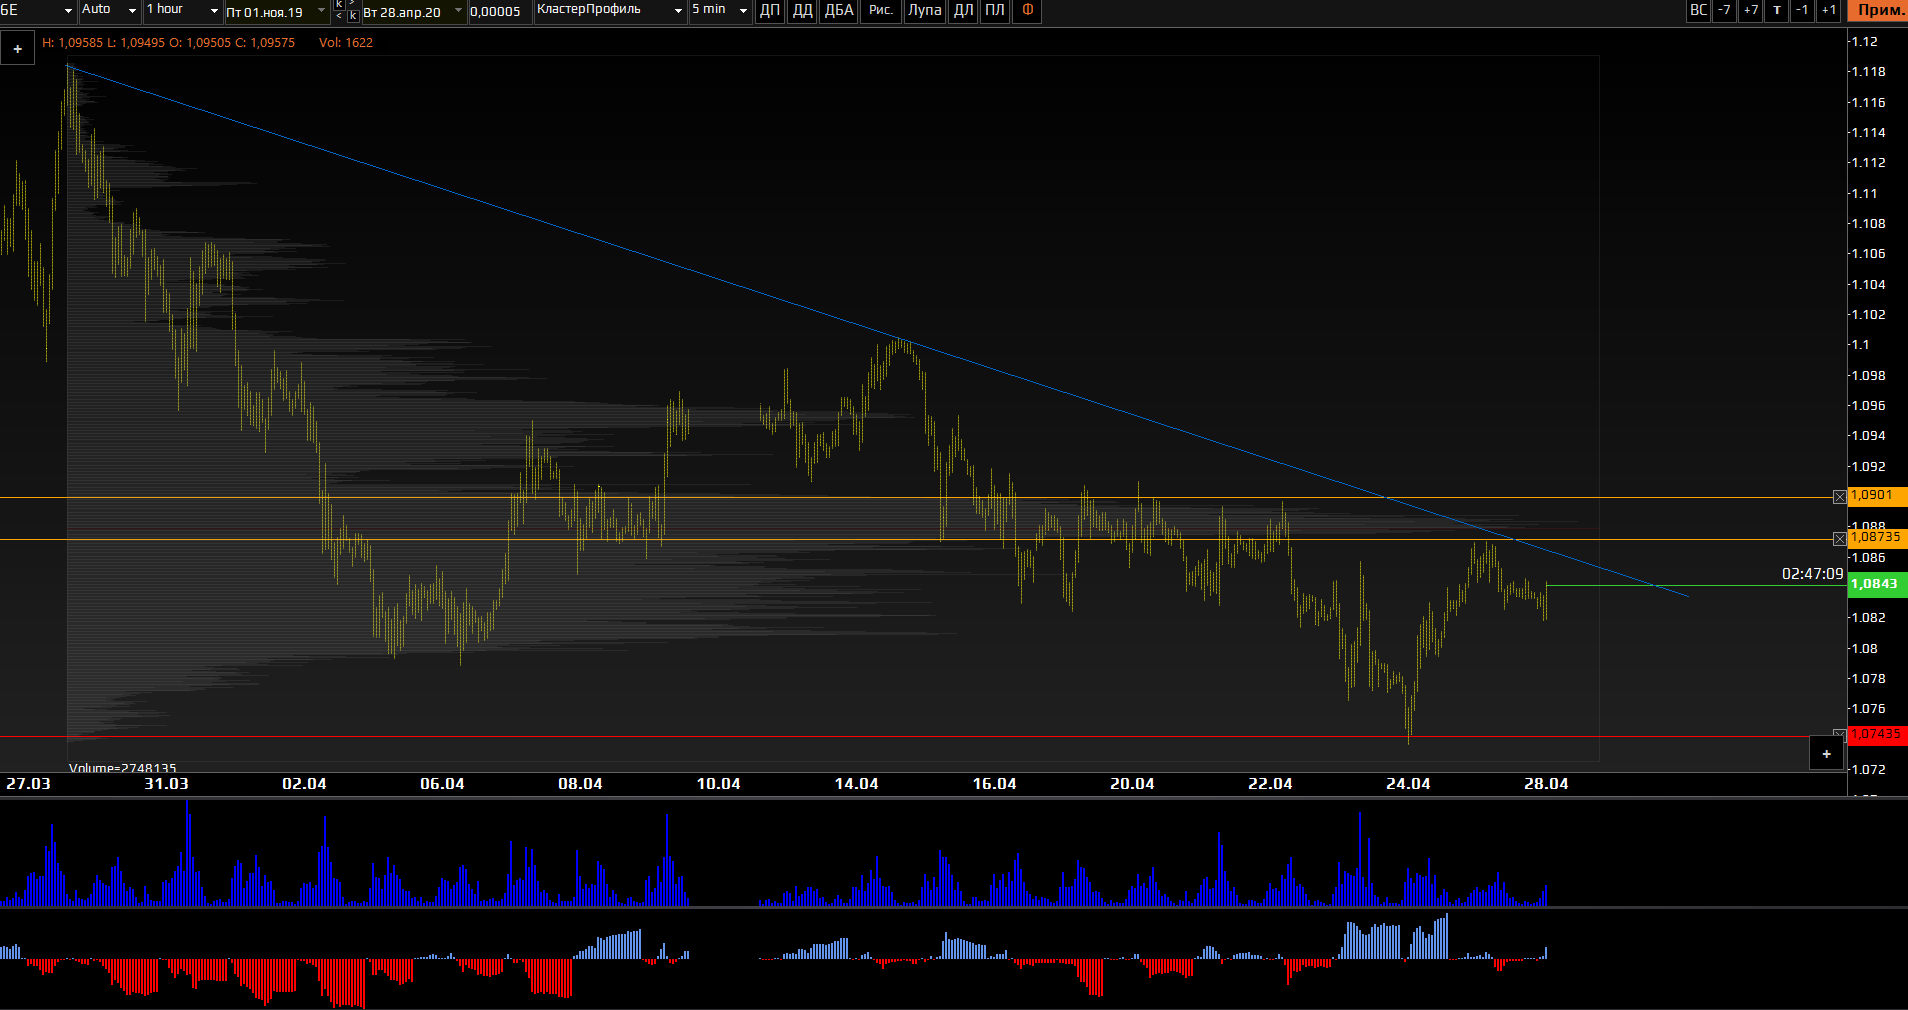Screen dimensions: 1908x1010
Task: Toggle the ПЛ toolbar button
Action: click(995, 11)
